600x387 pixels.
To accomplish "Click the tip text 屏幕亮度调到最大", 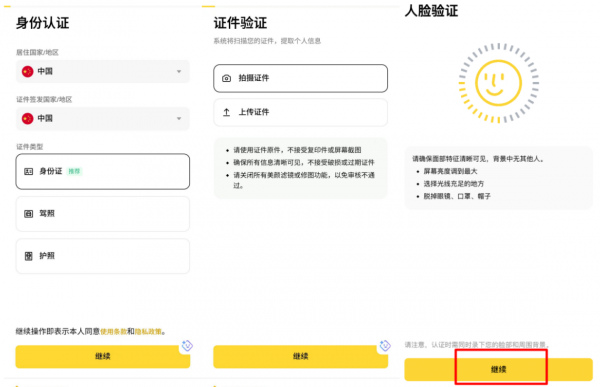I will (x=450, y=171).
